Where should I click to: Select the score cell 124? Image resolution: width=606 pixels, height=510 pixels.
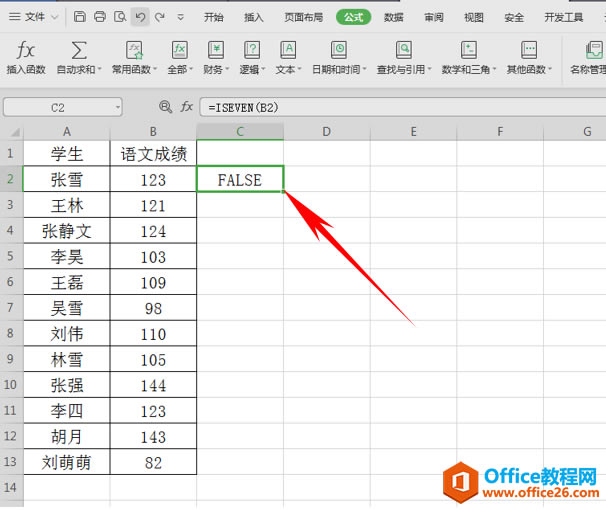(x=153, y=231)
